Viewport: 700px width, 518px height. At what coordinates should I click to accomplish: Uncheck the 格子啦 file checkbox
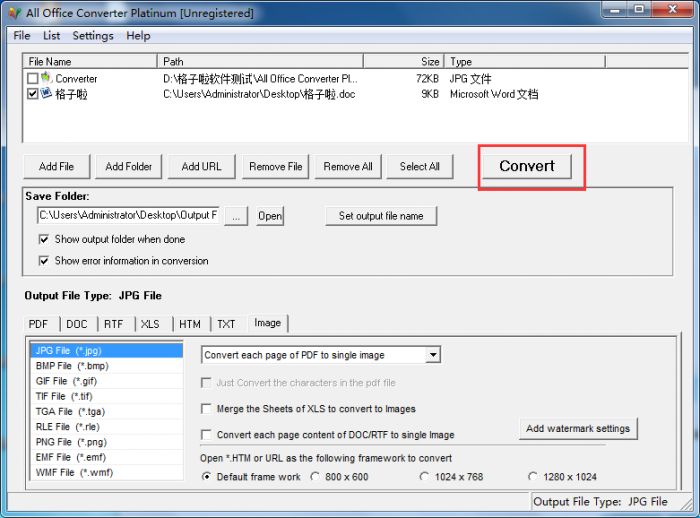click(33, 94)
